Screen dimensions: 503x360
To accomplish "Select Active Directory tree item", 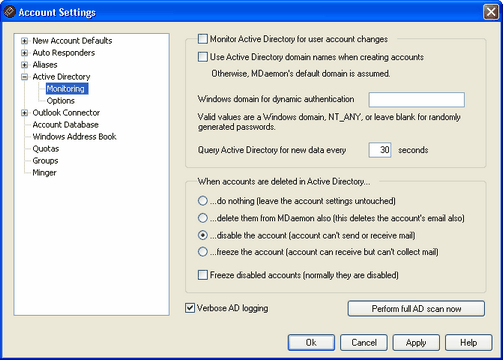I will 61,77.
